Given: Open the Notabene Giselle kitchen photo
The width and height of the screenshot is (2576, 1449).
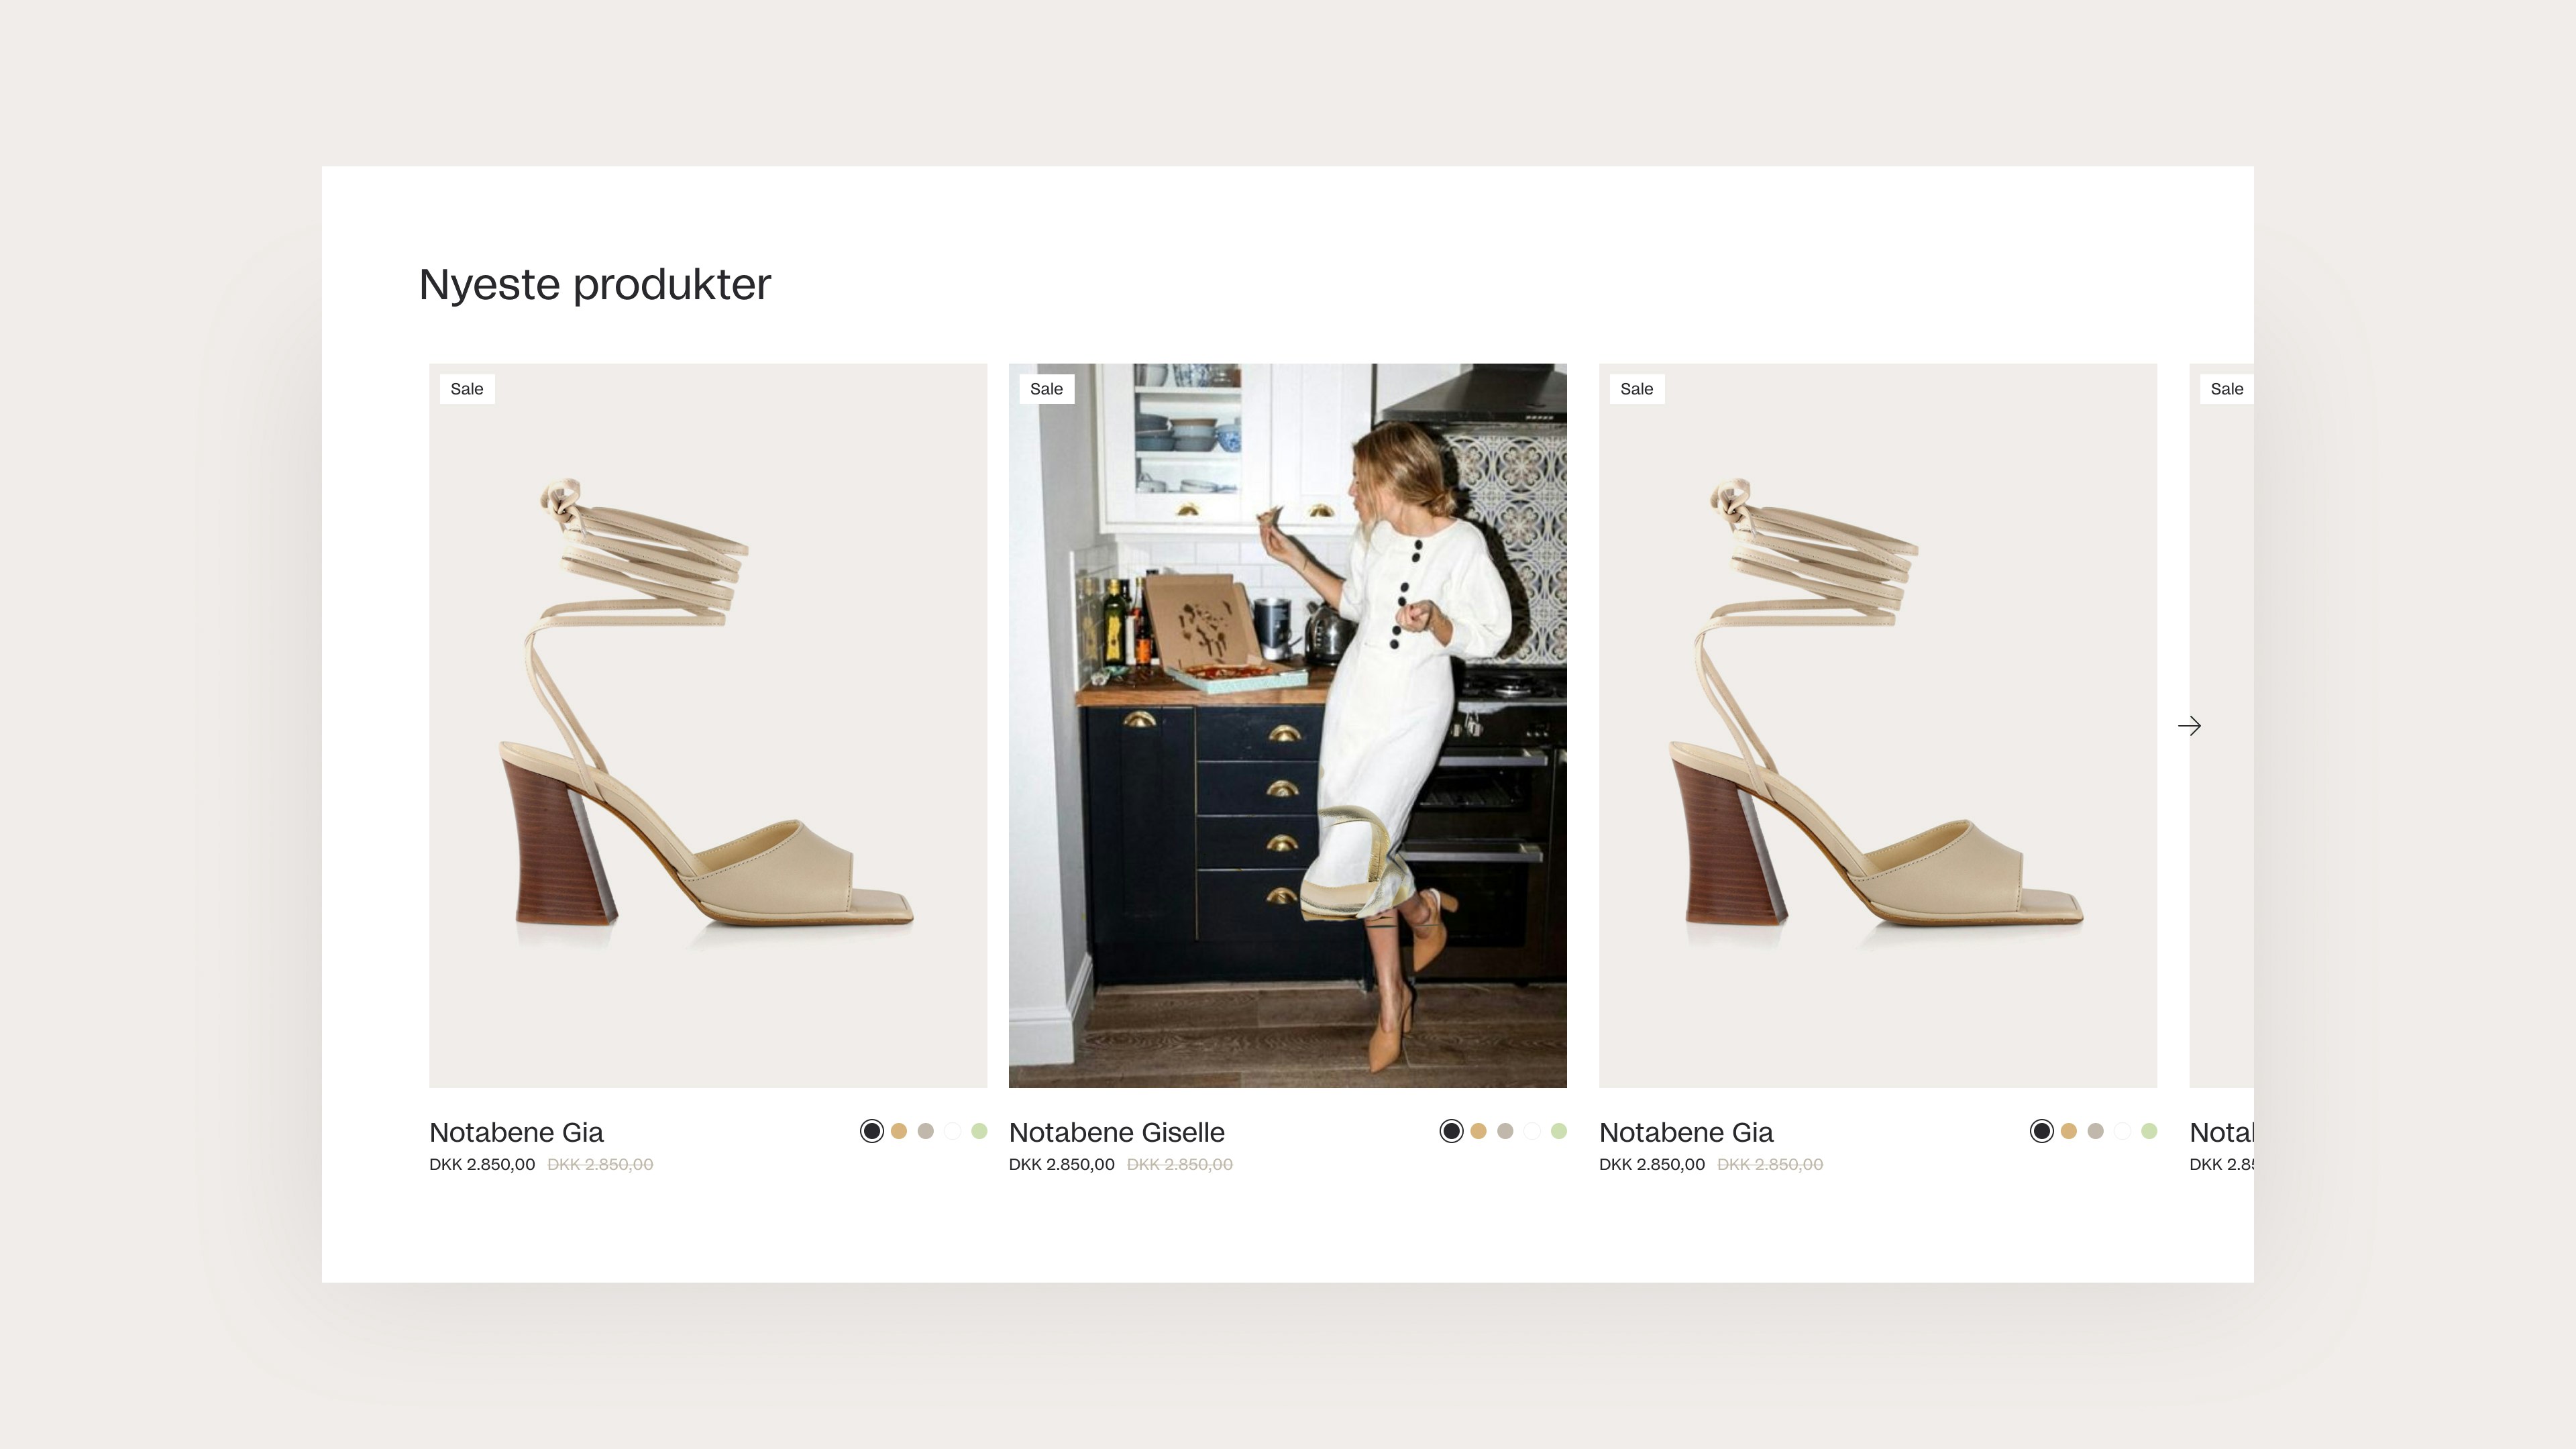Looking at the screenshot, I should [1287, 725].
